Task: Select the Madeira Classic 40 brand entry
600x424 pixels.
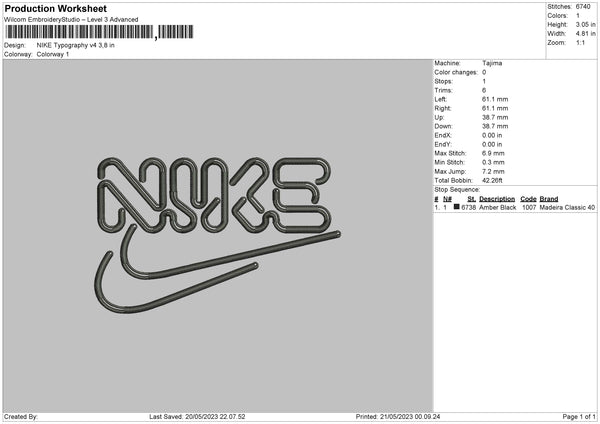Action: point(567,207)
